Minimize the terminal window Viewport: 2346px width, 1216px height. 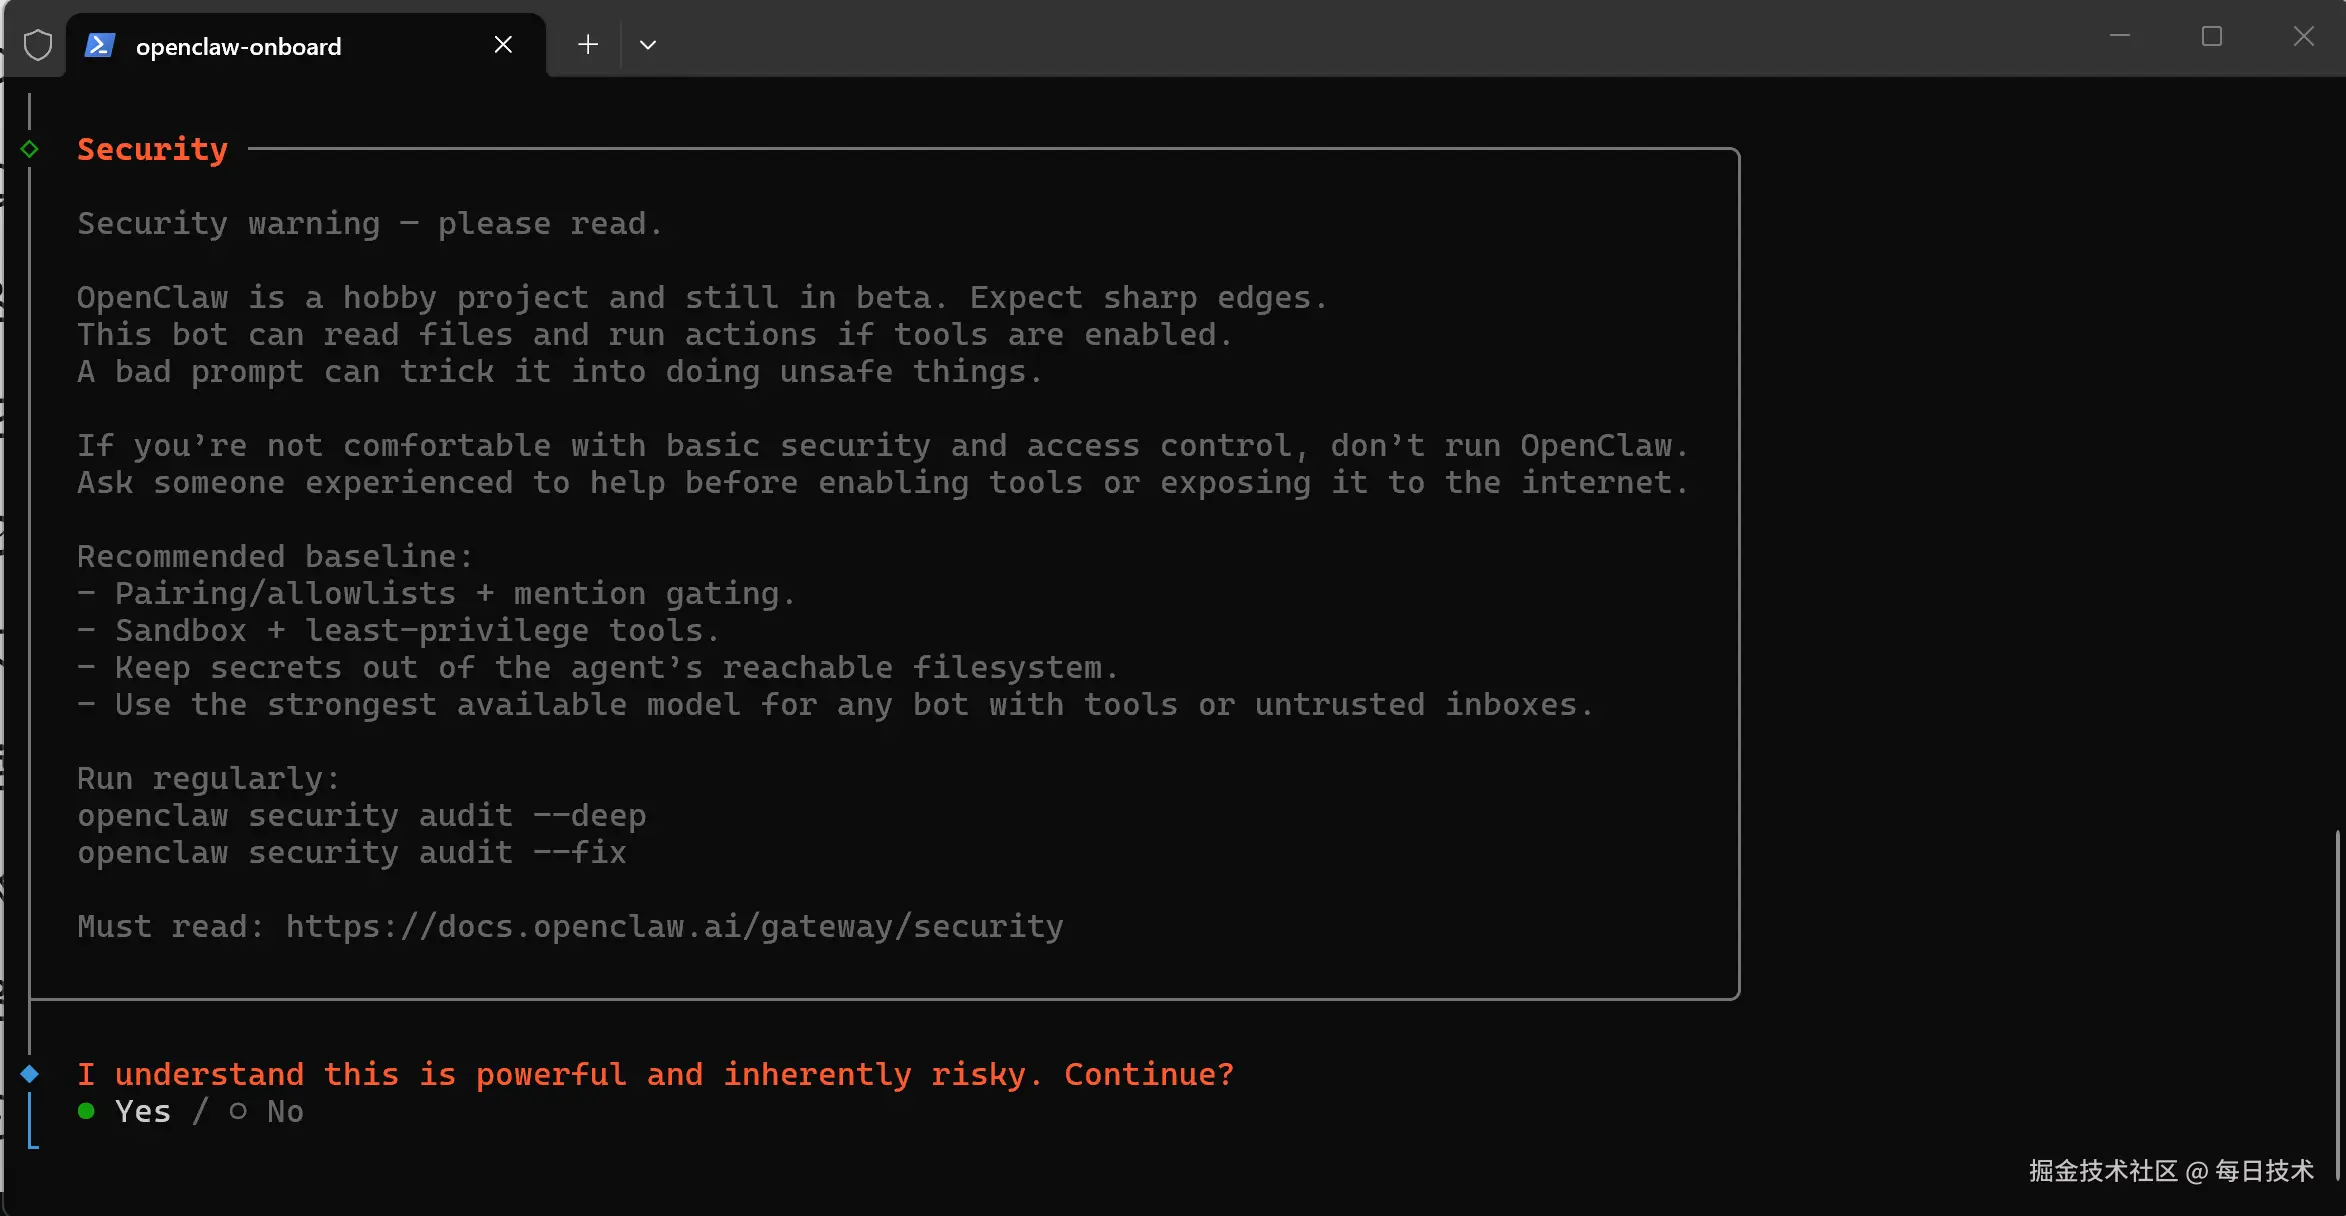coord(2119,37)
